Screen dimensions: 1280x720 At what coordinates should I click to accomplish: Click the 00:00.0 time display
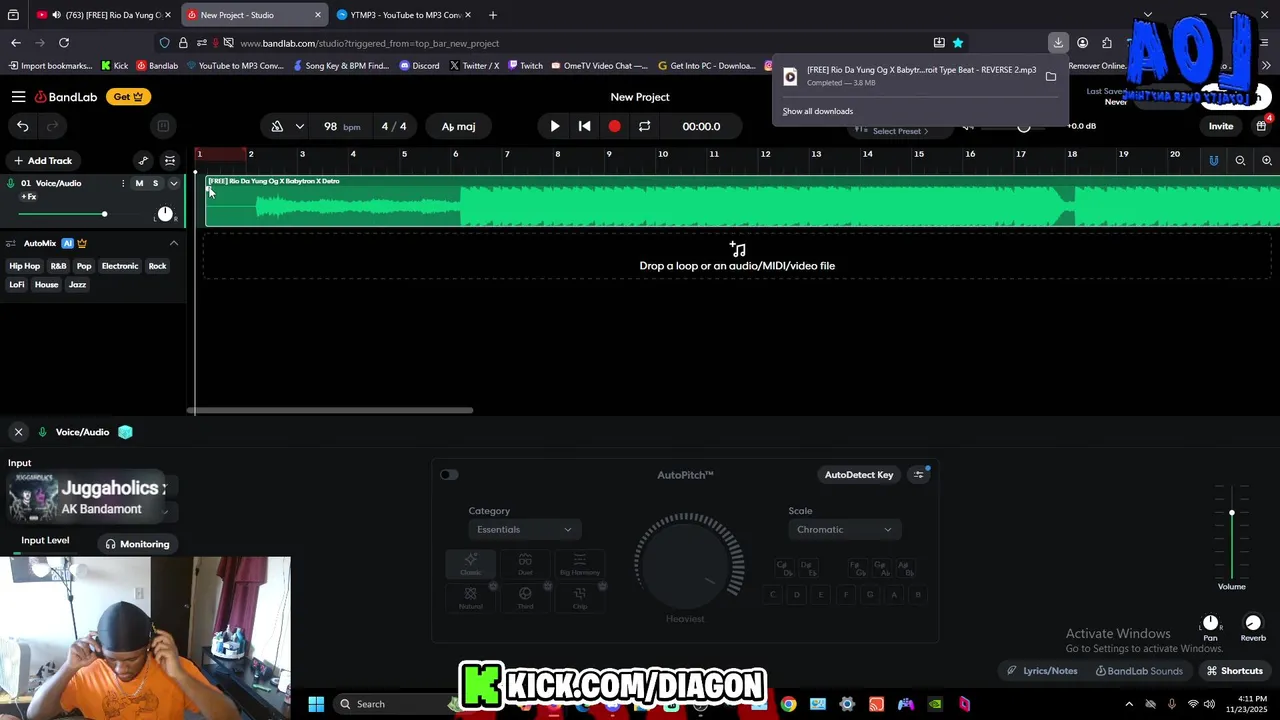701,127
